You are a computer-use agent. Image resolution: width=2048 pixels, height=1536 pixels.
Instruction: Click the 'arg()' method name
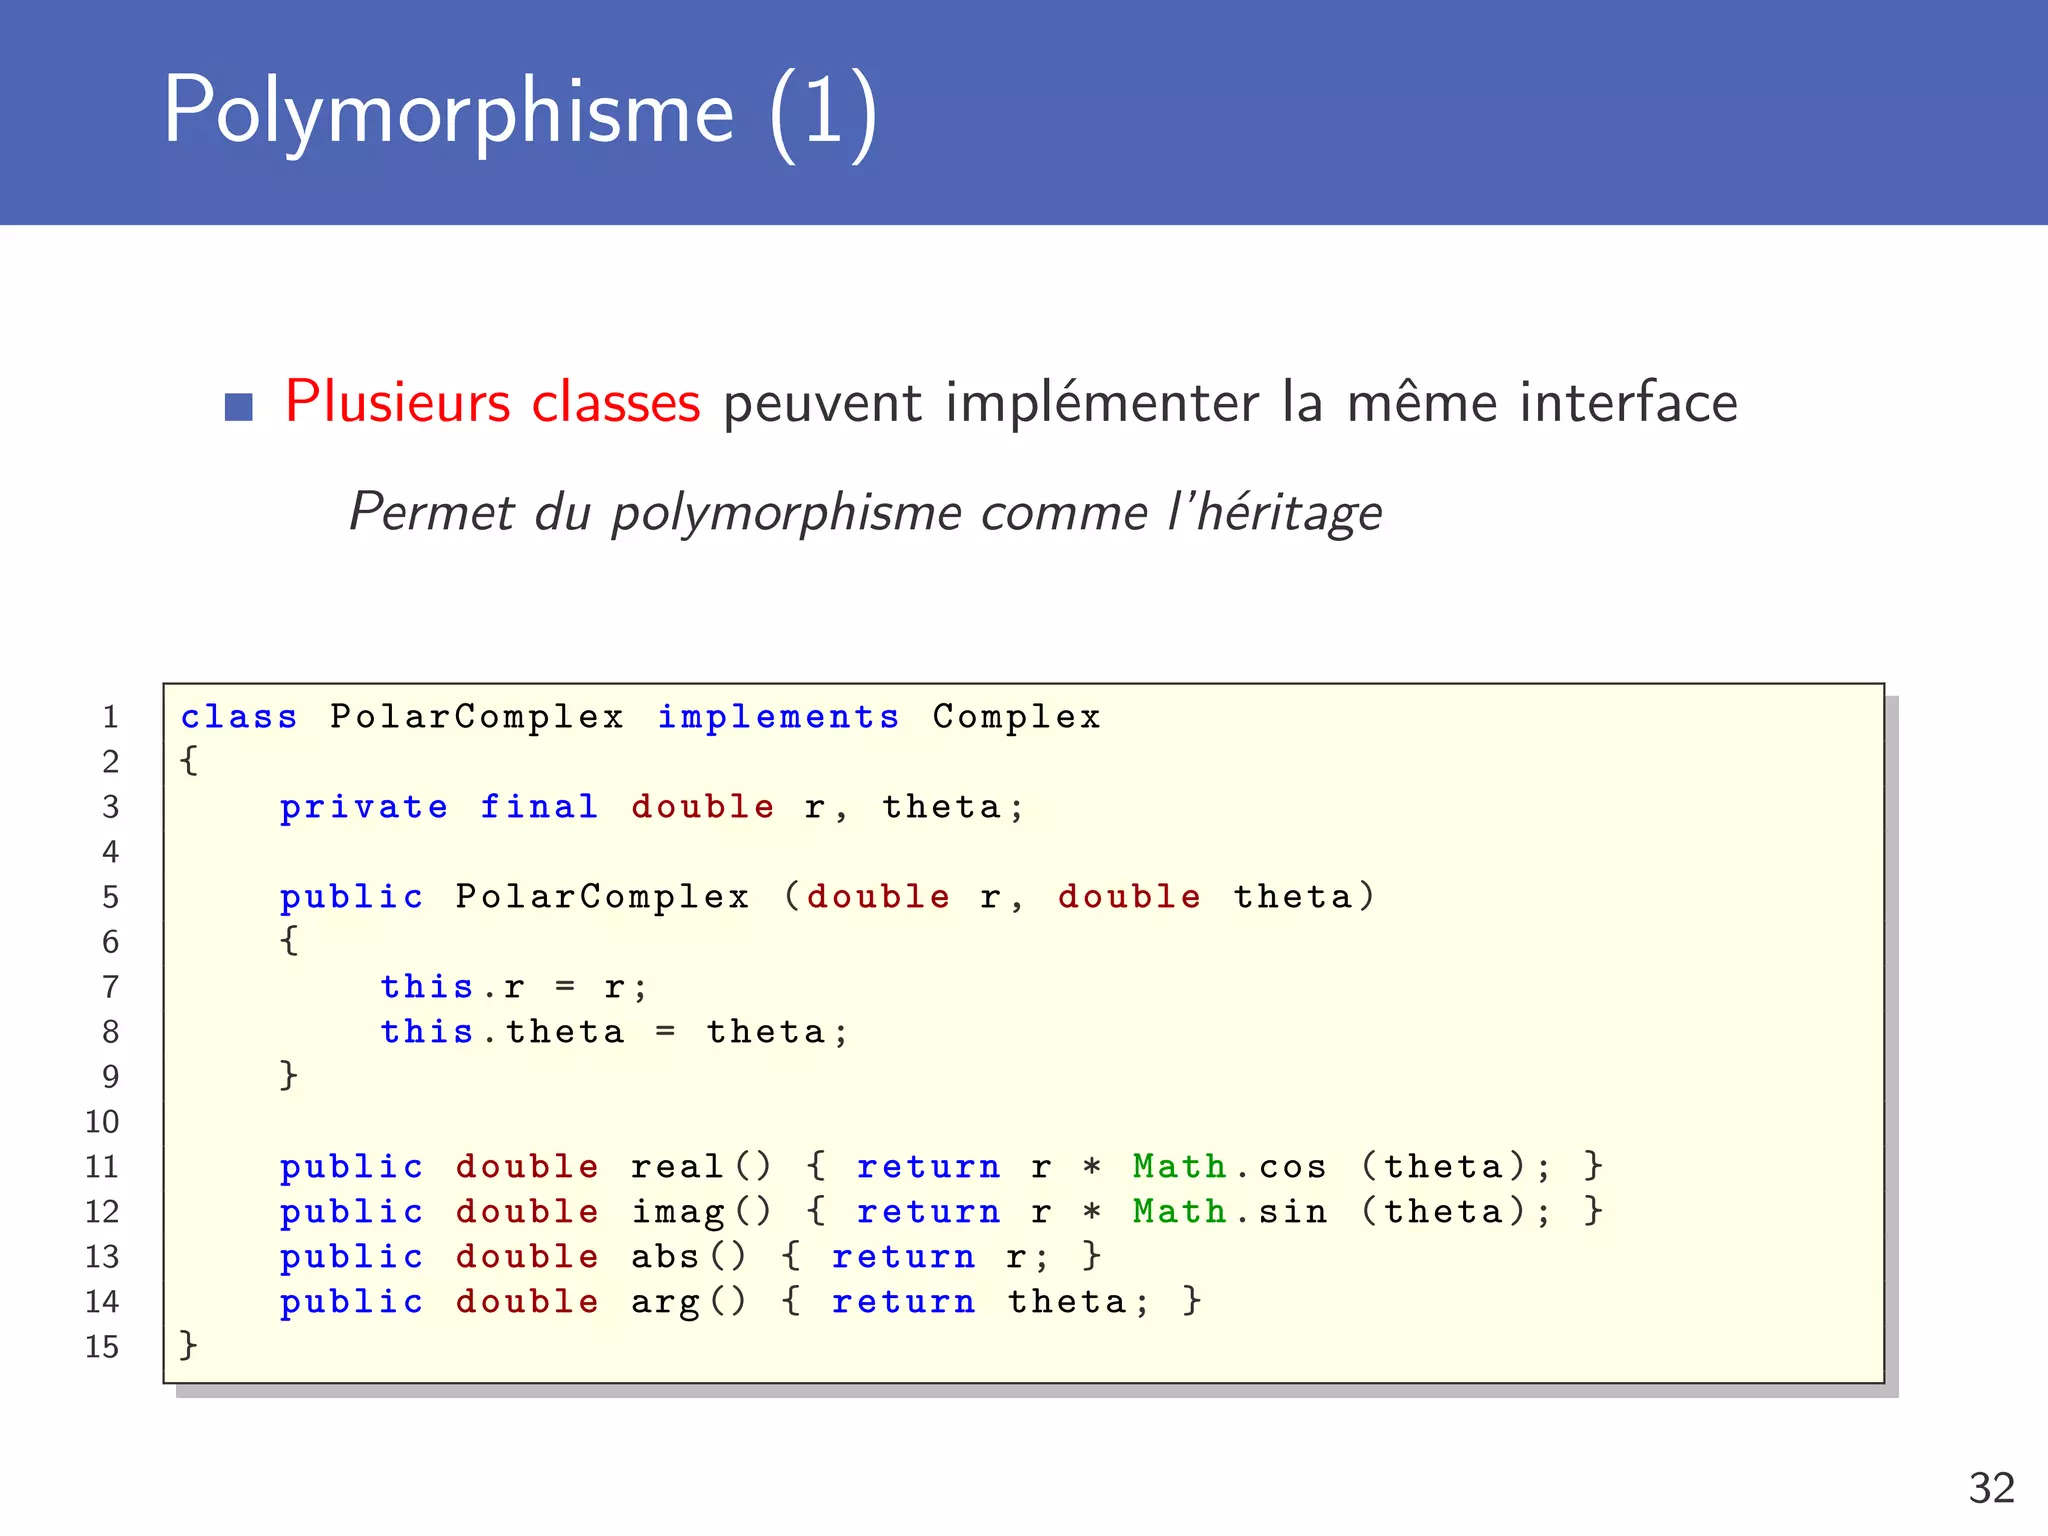coord(689,1302)
